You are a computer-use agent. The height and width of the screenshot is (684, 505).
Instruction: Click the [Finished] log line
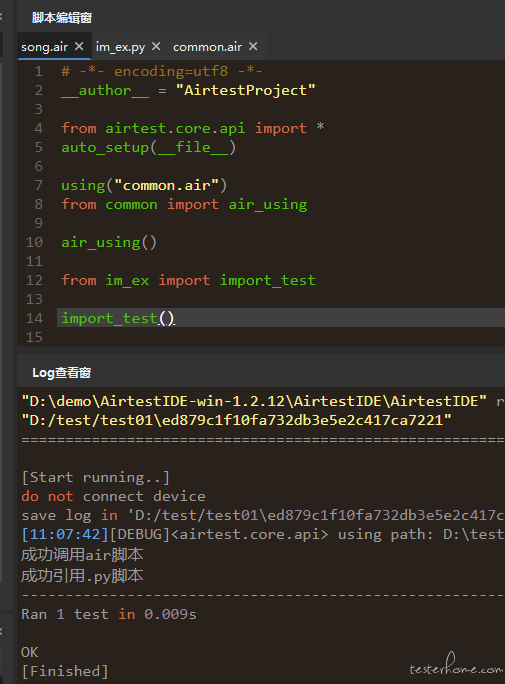(x=65, y=671)
